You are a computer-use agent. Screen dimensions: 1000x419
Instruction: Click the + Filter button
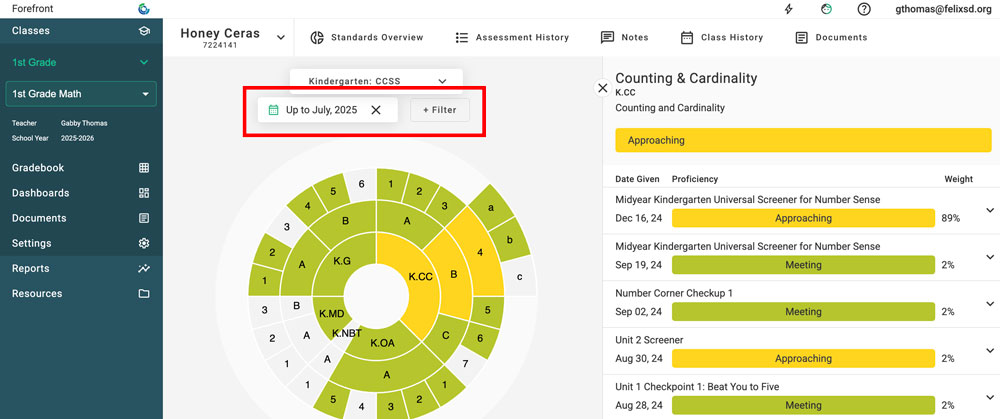point(439,110)
